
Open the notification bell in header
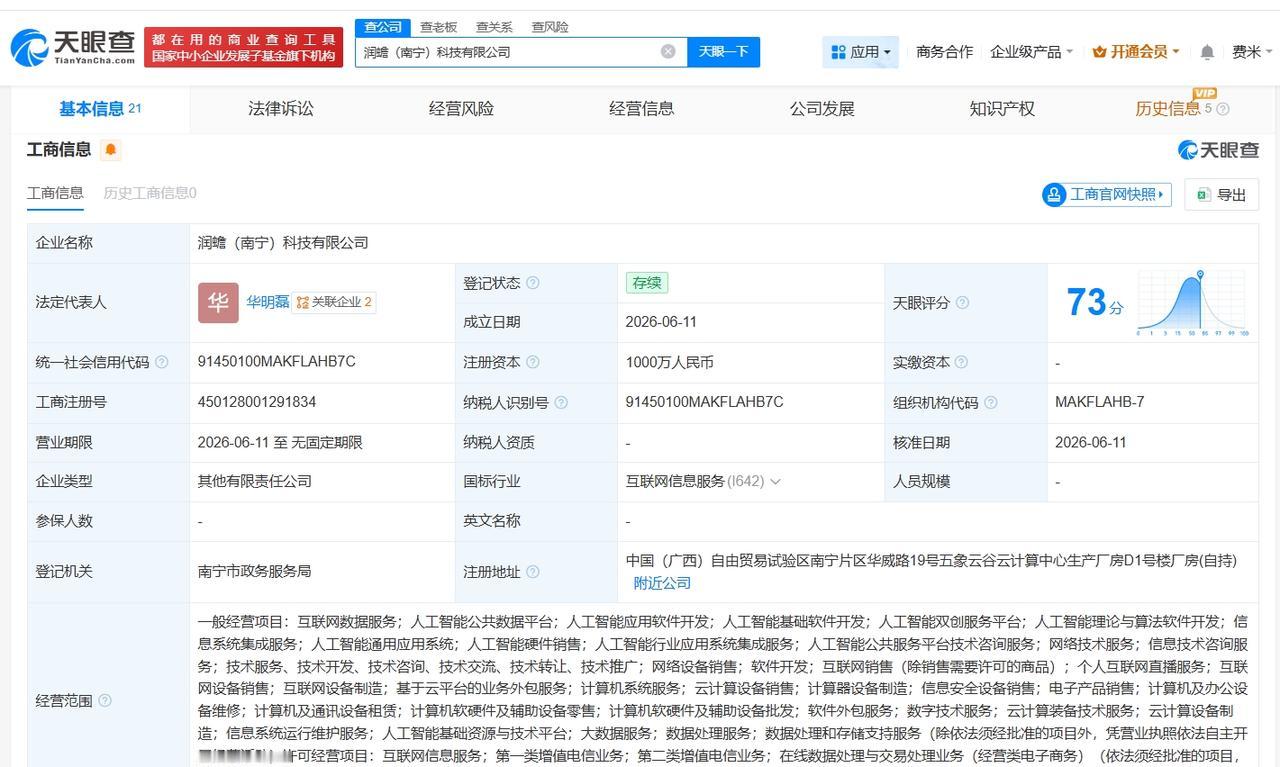[1207, 51]
